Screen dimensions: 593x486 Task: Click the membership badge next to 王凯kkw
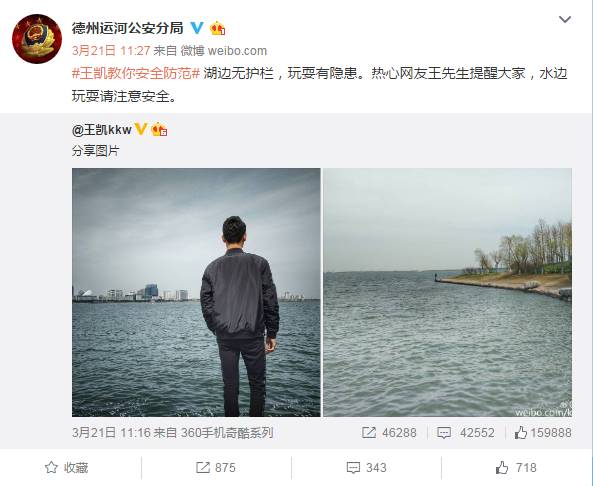(159, 130)
